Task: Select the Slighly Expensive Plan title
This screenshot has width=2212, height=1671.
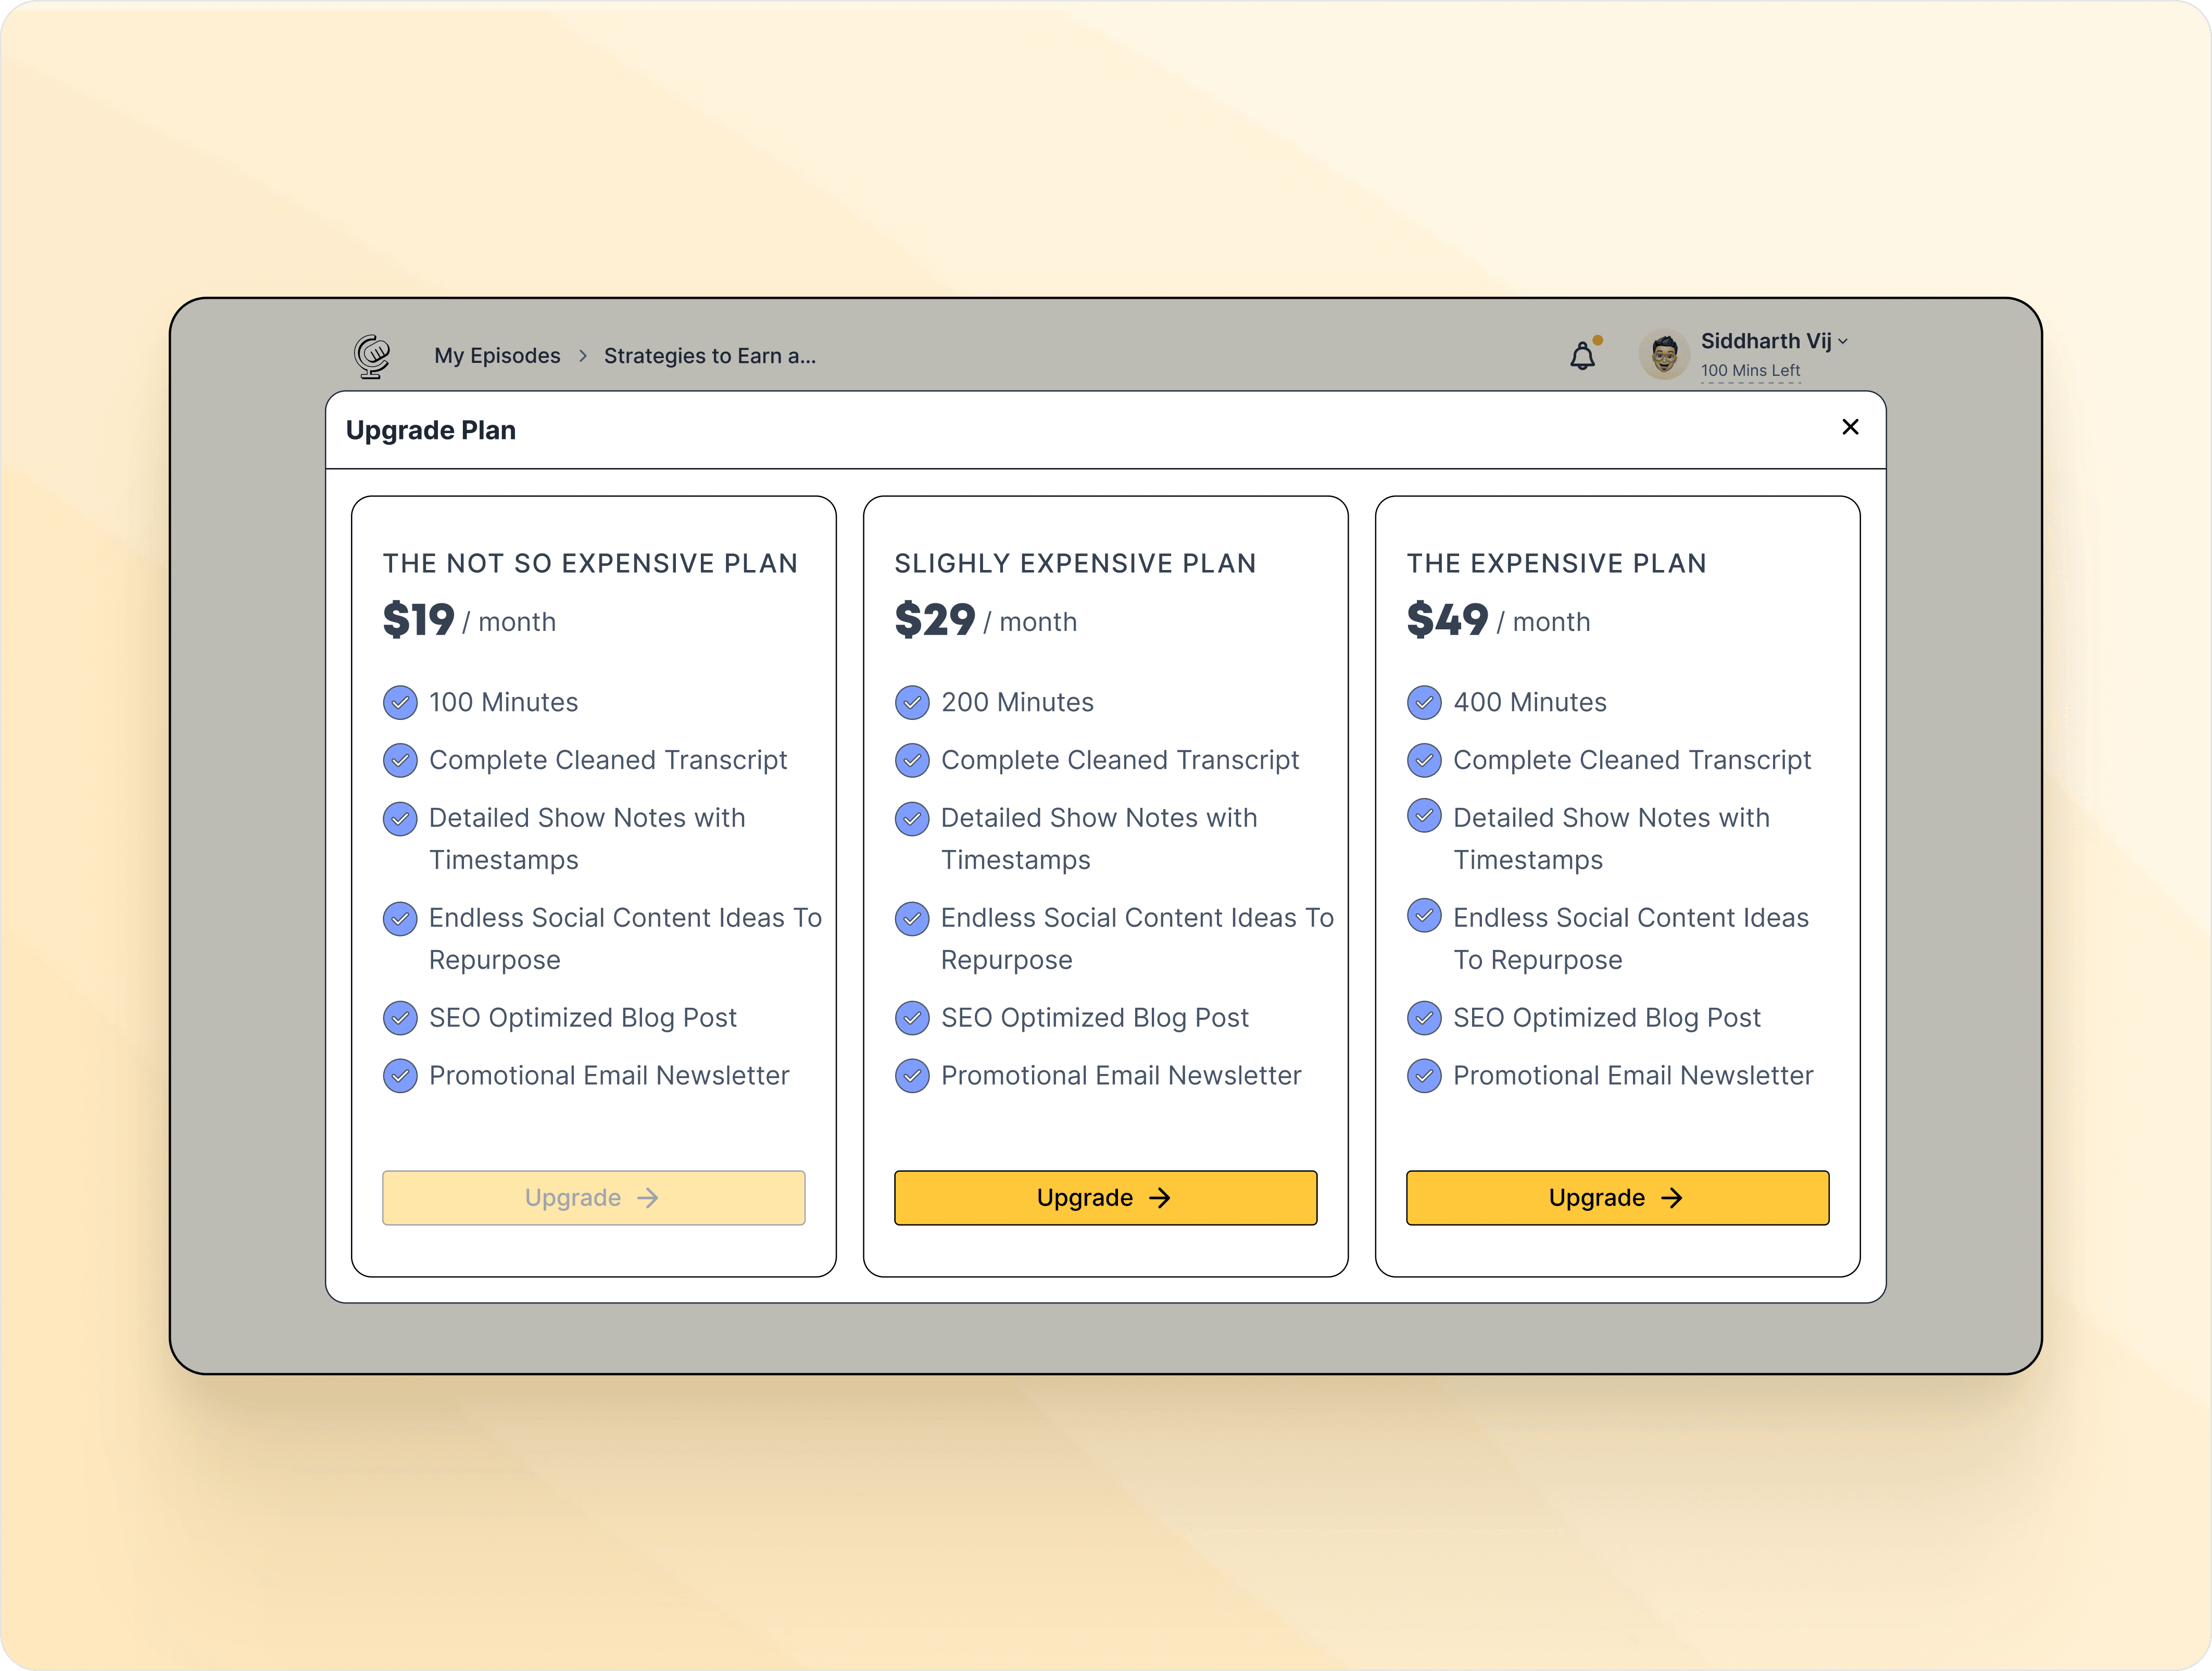Action: click(x=1075, y=563)
